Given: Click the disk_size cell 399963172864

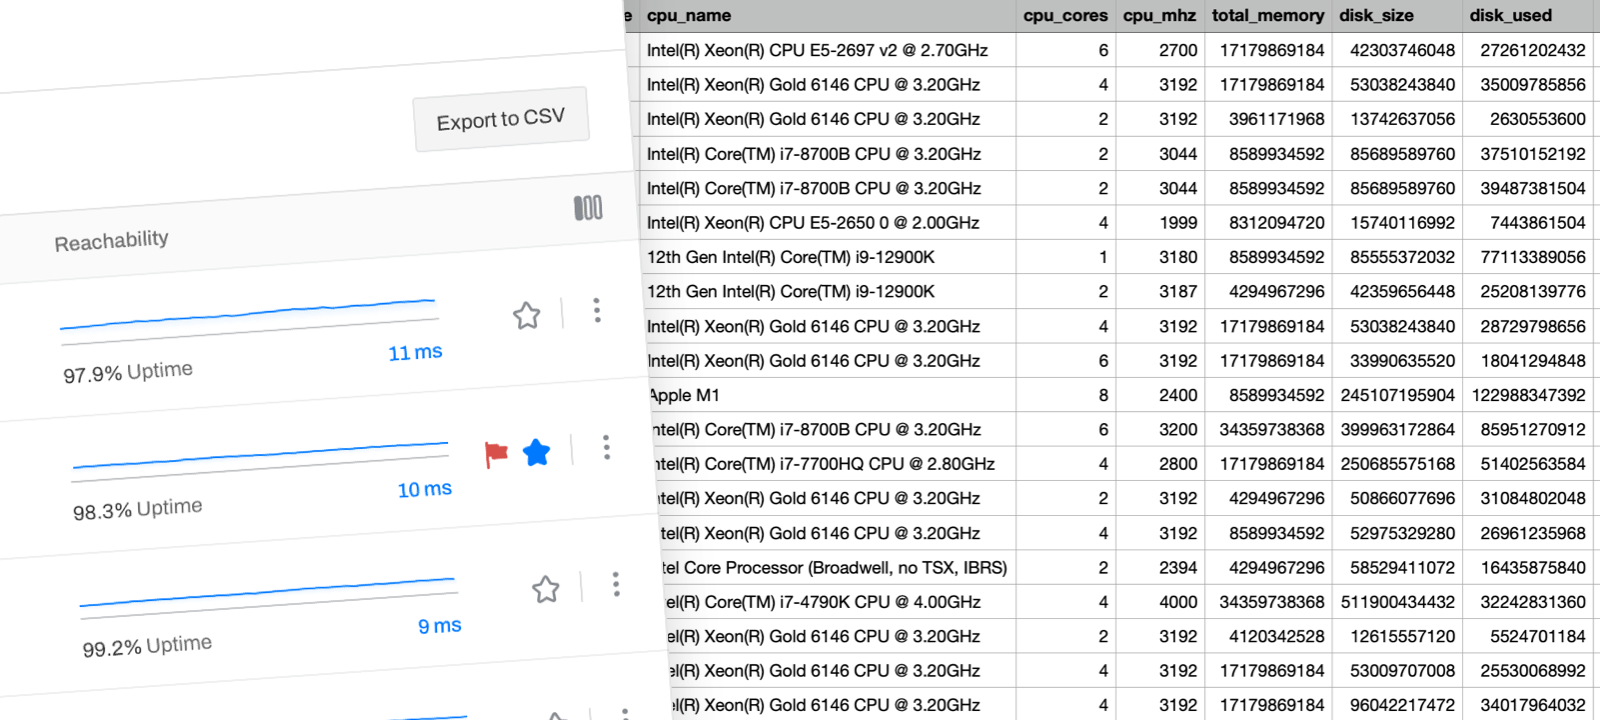Looking at the screenshot, I should [x=1398, y=429].
